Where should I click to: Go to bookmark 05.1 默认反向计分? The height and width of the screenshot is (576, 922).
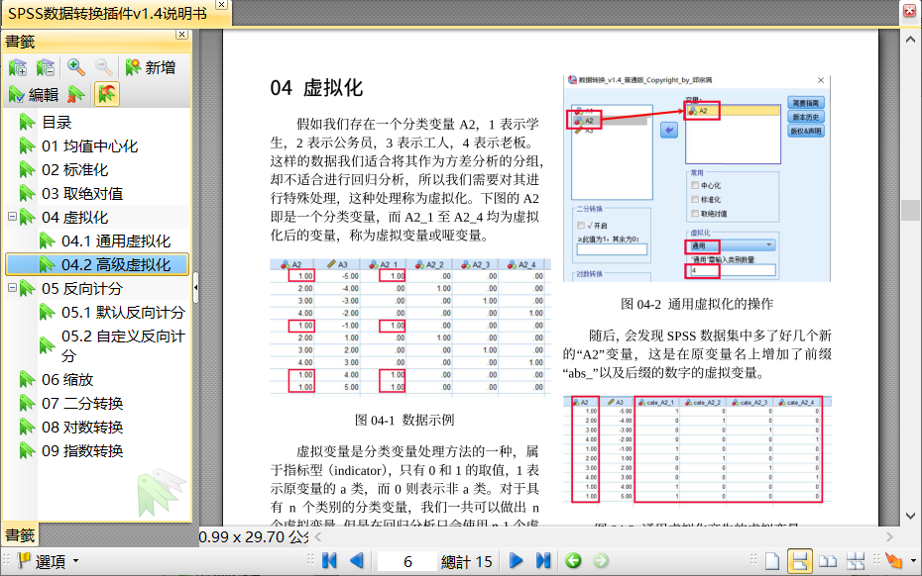click(123, 312)
